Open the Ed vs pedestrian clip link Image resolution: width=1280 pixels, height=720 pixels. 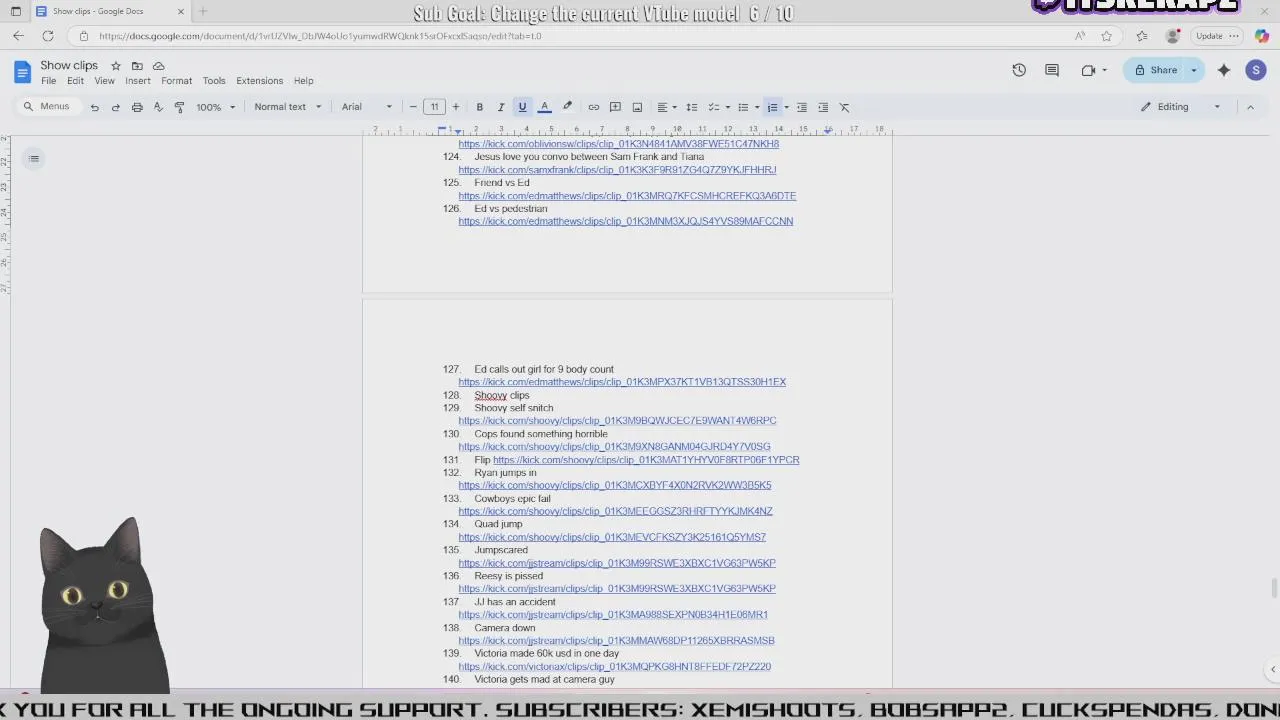[x=626, y=221]
